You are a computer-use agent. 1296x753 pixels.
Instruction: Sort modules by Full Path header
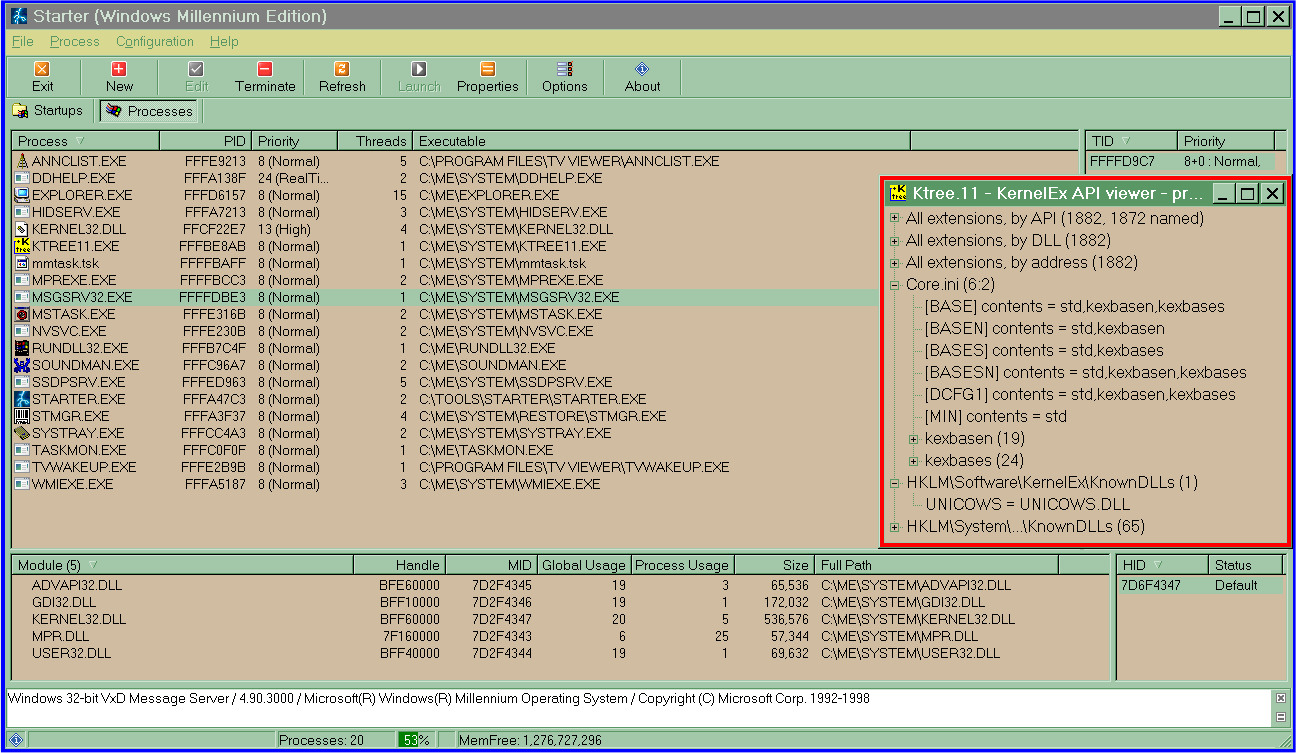tap(935, 565)
